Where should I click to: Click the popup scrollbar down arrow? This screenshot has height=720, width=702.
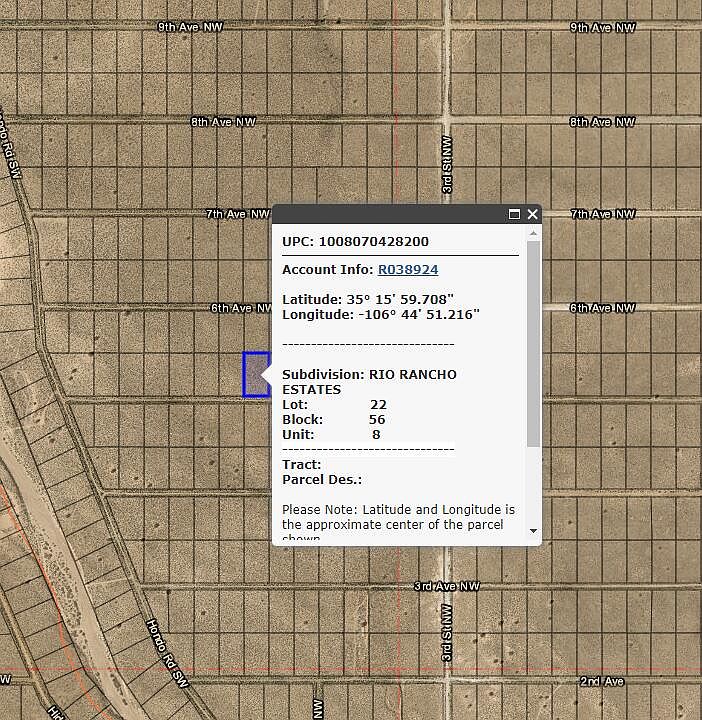point(533,531)
